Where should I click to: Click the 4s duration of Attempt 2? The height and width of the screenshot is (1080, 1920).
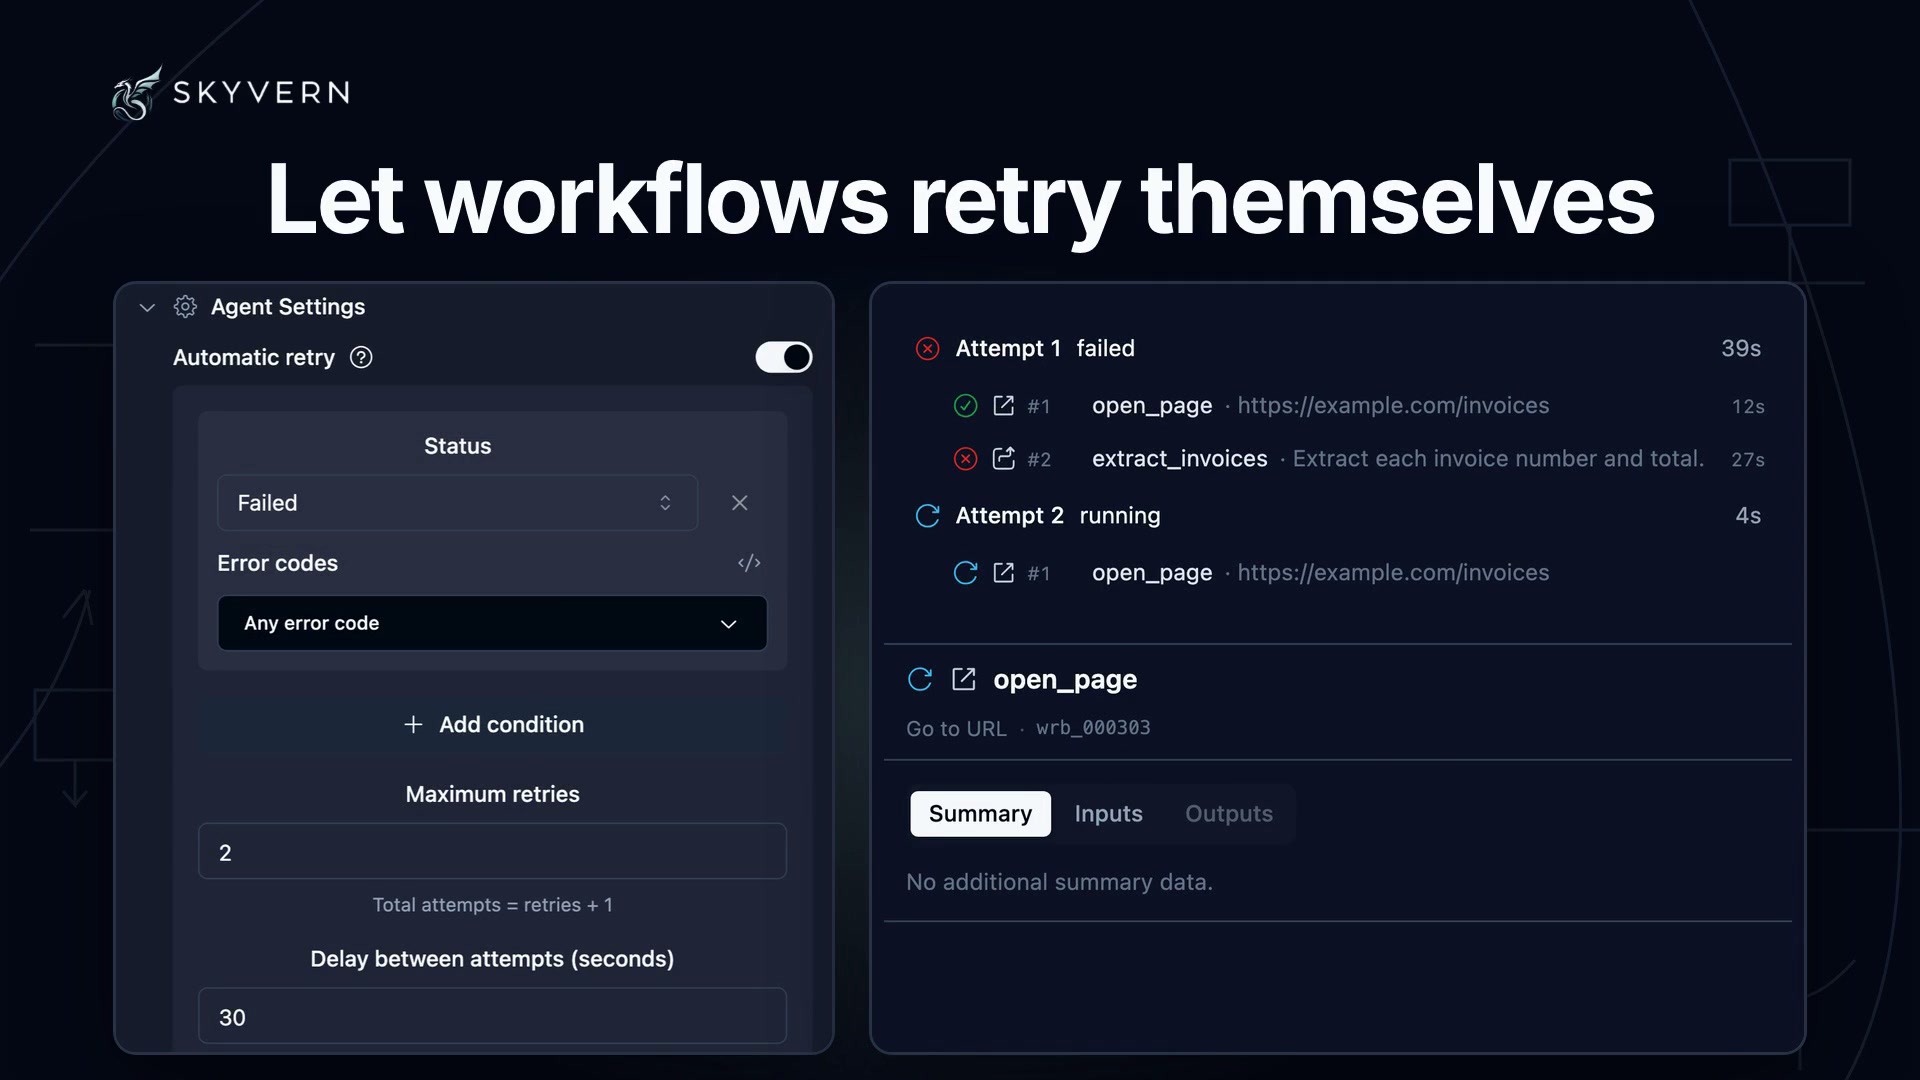pyautogui.click(x=1748, y=516)
